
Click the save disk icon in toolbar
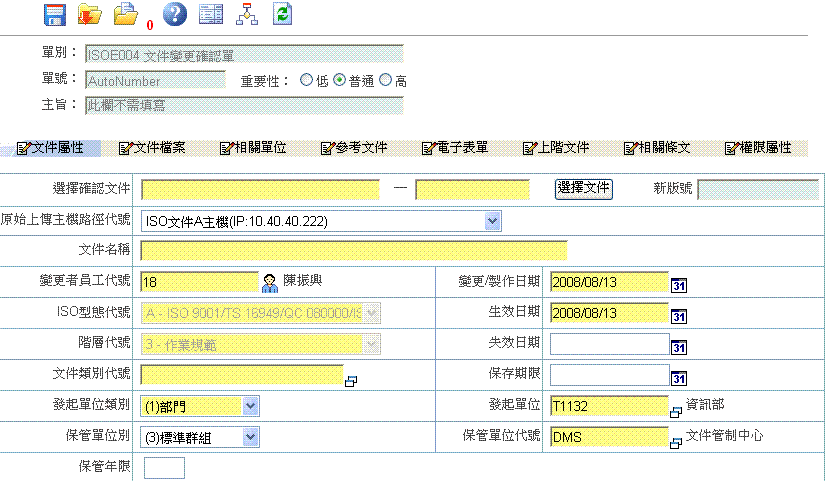pos(55,14)
